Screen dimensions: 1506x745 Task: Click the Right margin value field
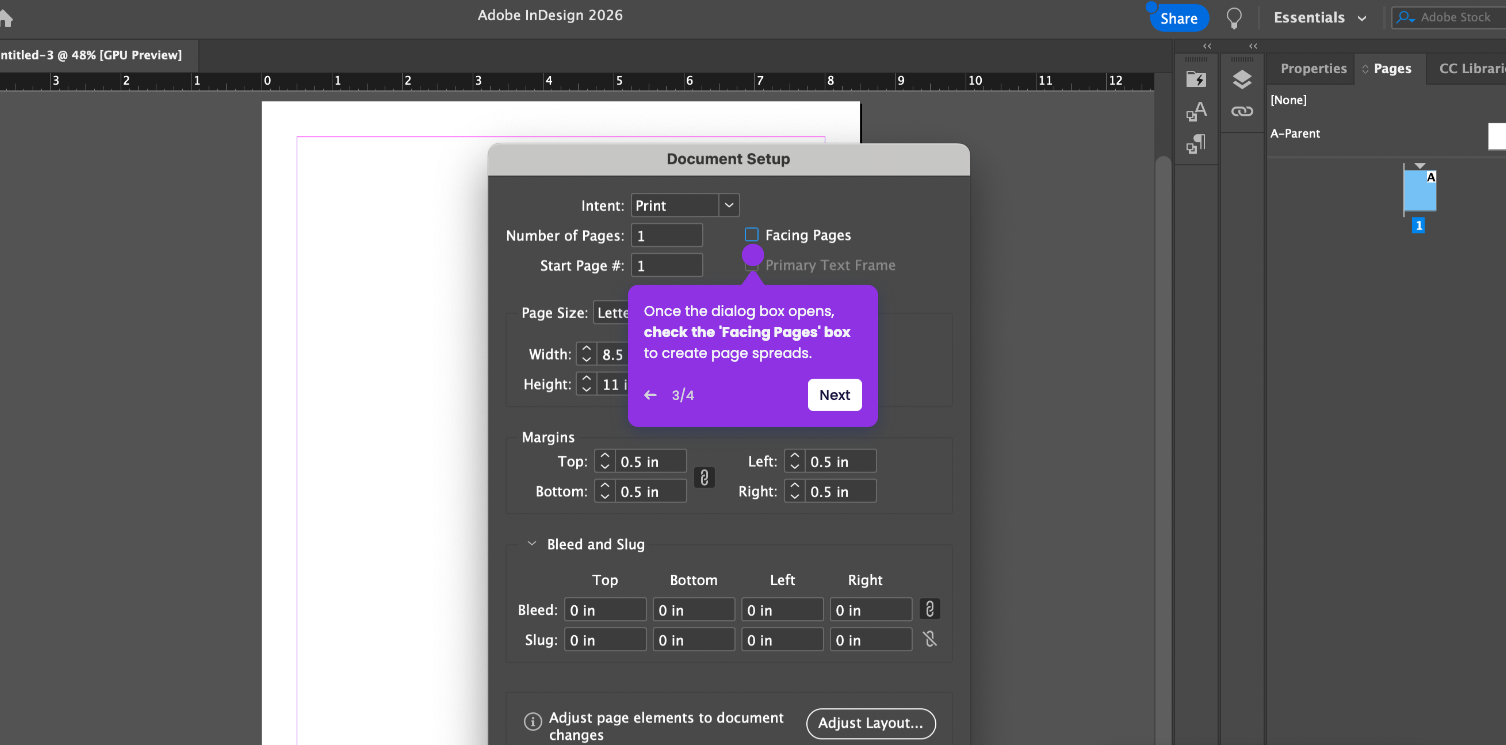pyautogui.click(x=841, y=491)
